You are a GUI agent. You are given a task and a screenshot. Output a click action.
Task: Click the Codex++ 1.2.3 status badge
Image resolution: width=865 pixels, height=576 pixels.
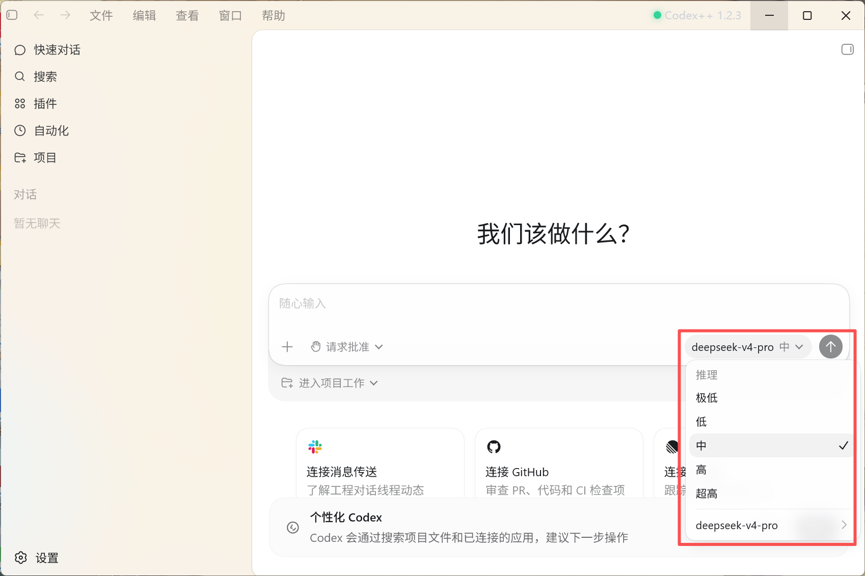tap(697, 15)
